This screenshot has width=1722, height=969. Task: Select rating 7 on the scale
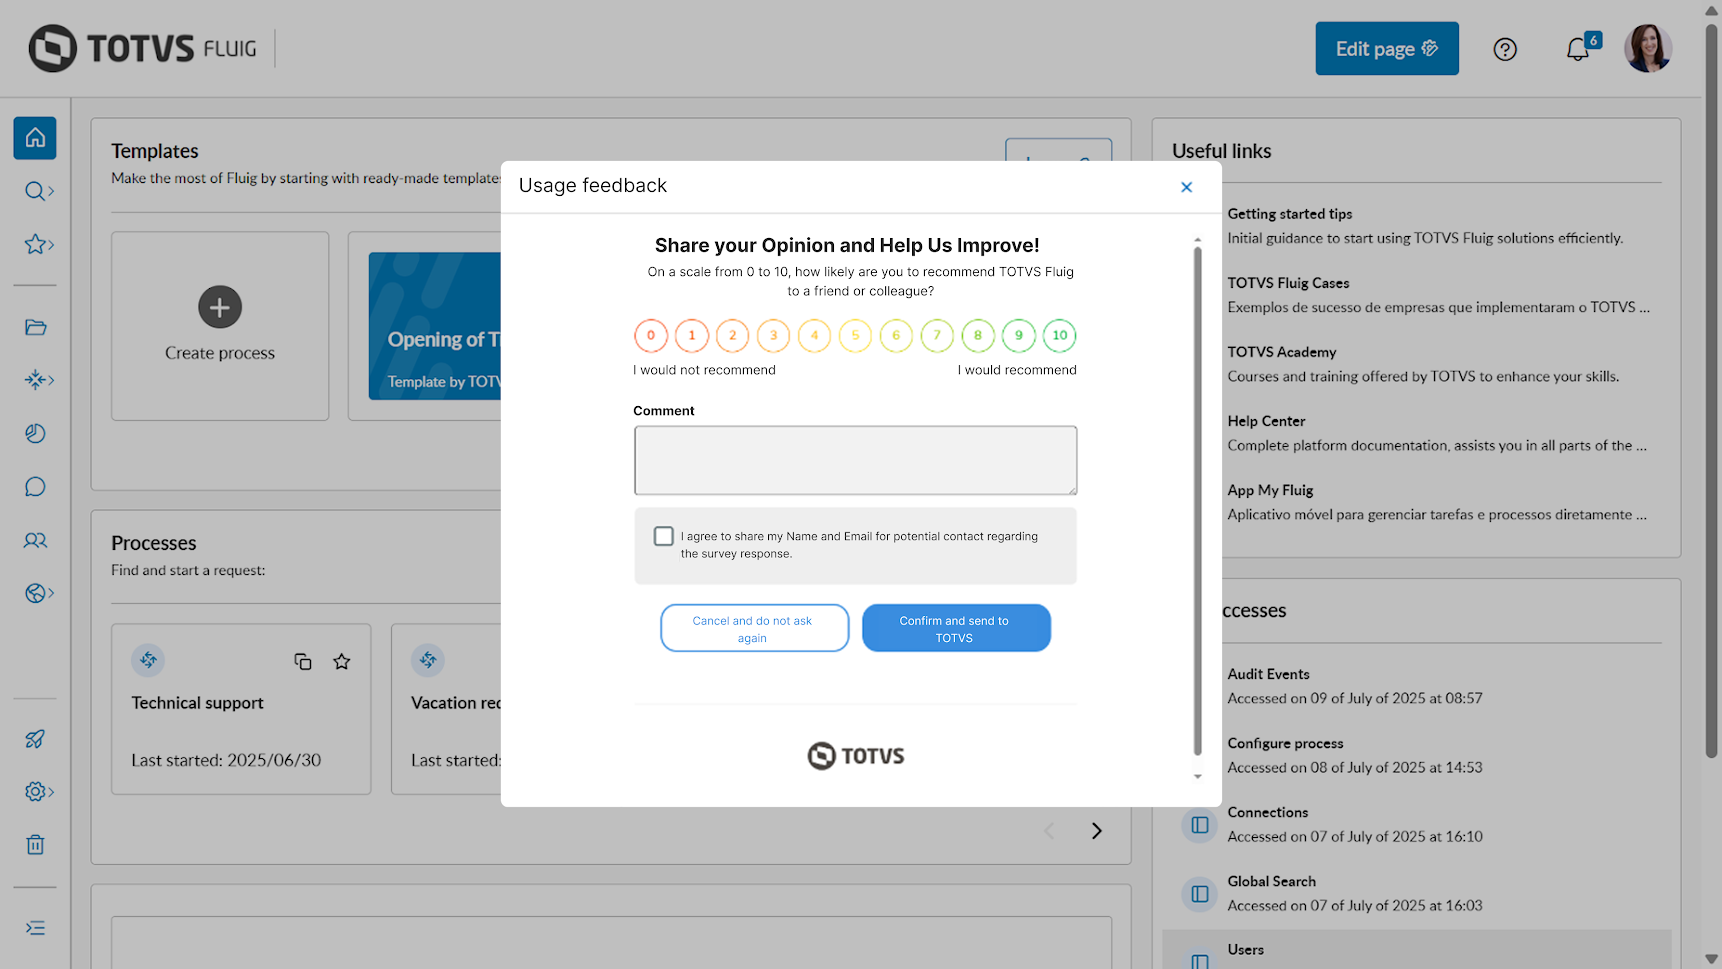pos(937,336)
